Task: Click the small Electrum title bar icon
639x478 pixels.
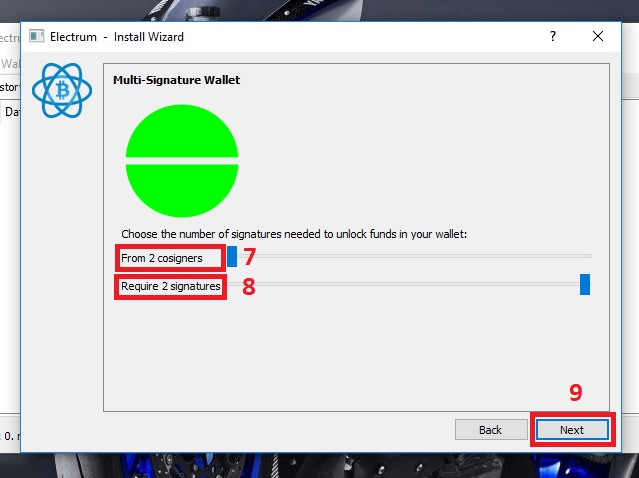Action: tap(36, 36)
